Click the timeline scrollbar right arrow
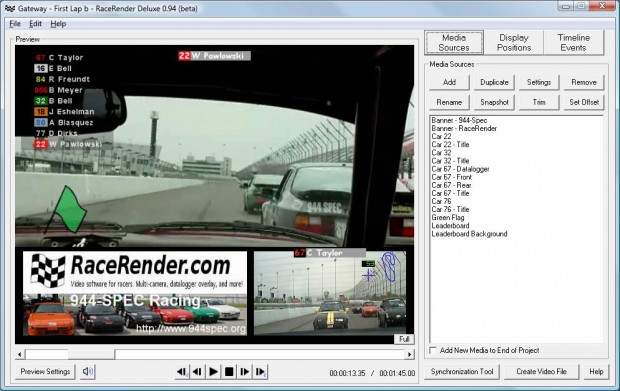This screenshot has height=391, width=620. point(410,354)
